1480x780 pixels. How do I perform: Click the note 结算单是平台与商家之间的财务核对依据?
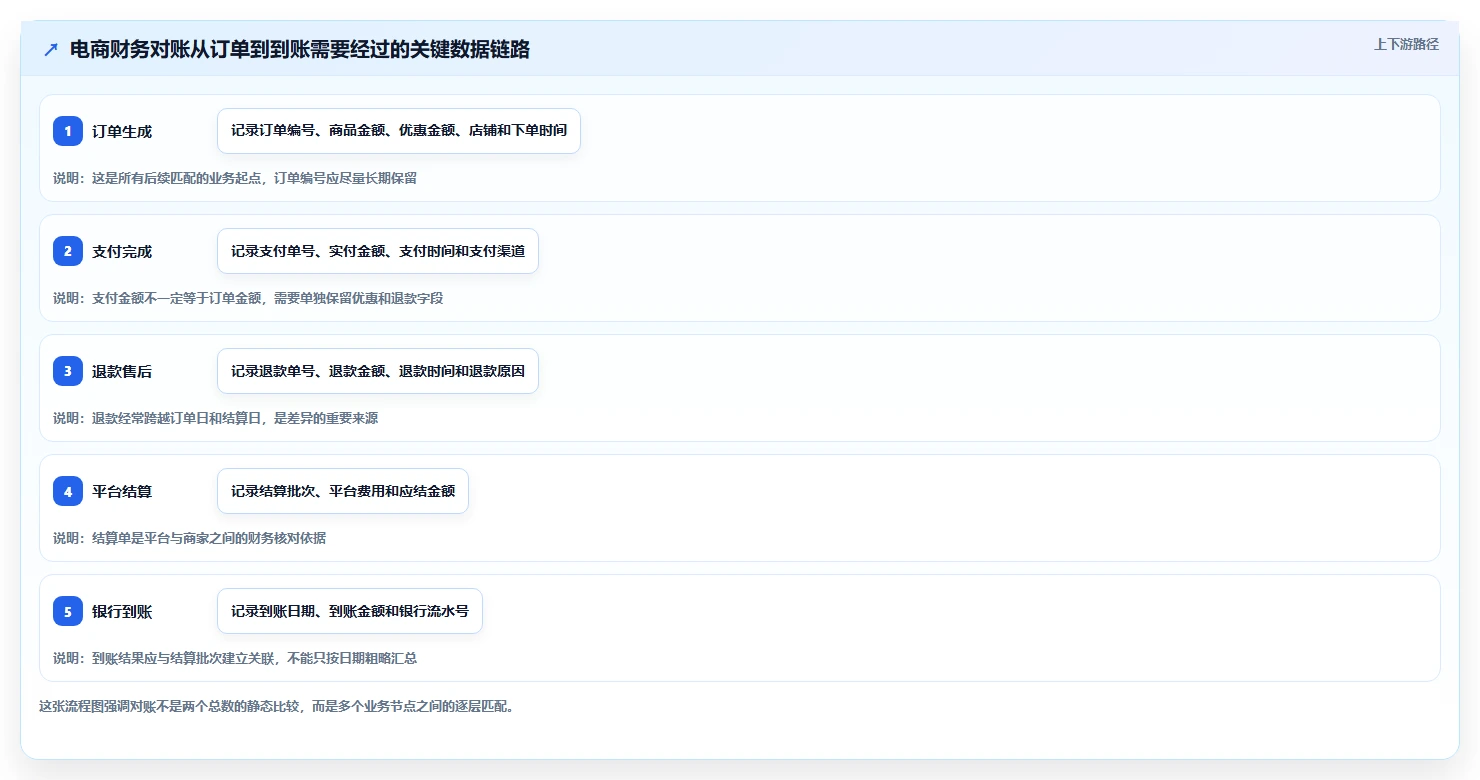point(190,538)
